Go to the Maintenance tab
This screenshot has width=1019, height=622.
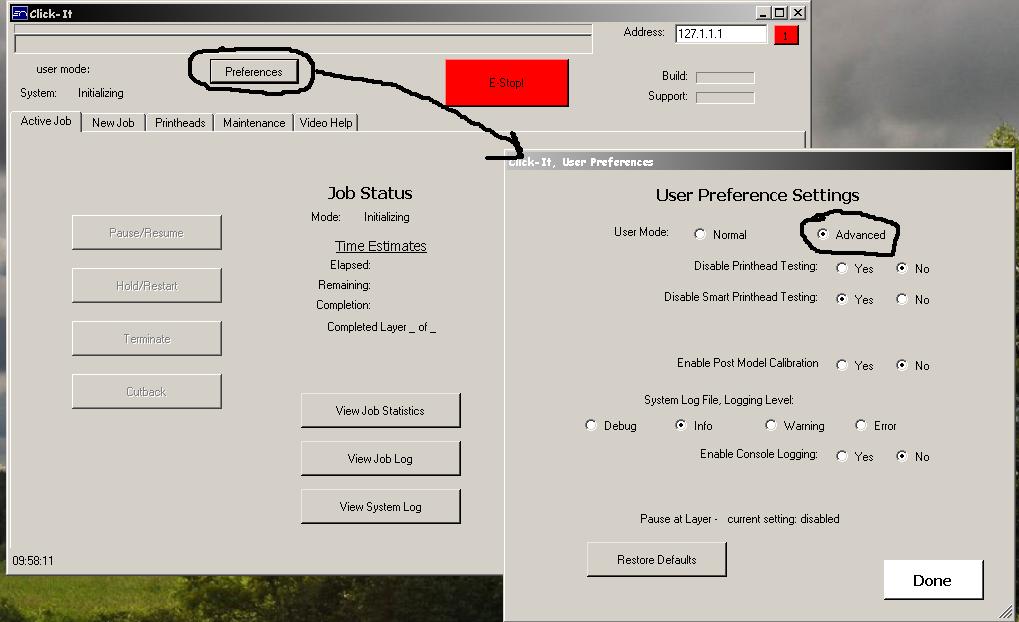[253, 123]
